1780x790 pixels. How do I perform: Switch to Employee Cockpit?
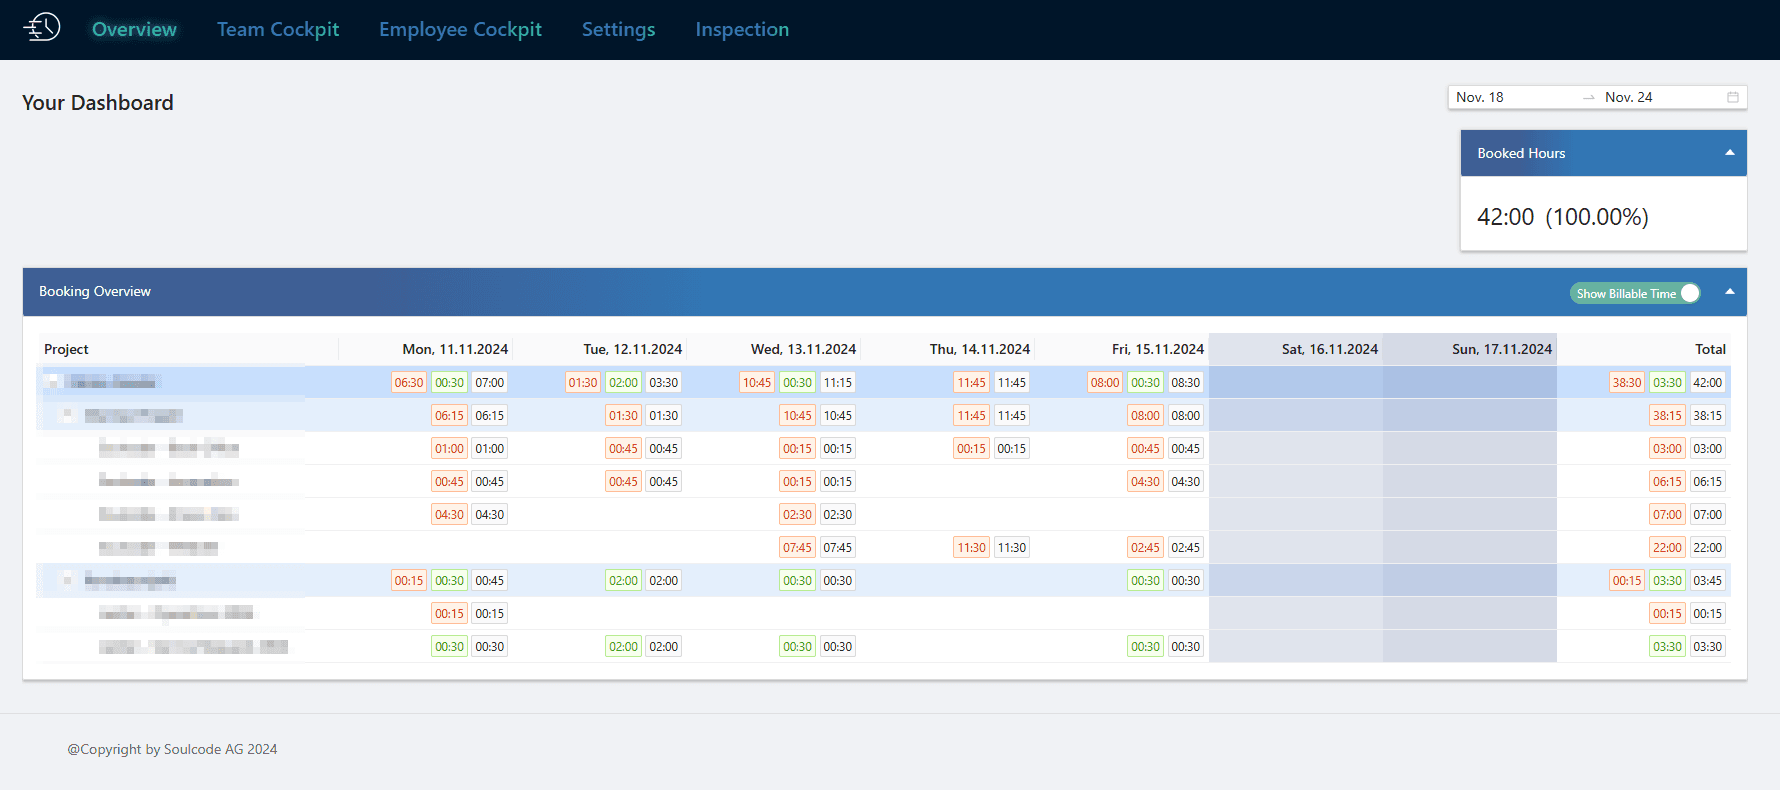[460, 30]
